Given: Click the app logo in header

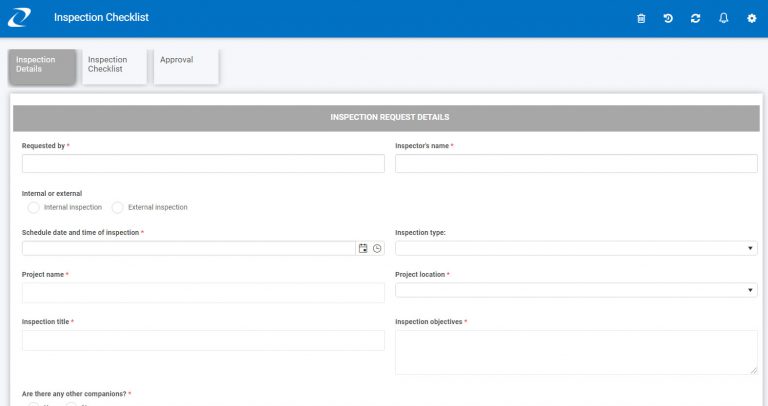Looking at the screenshot, I should pyautogui.click(x=19, y=18).
